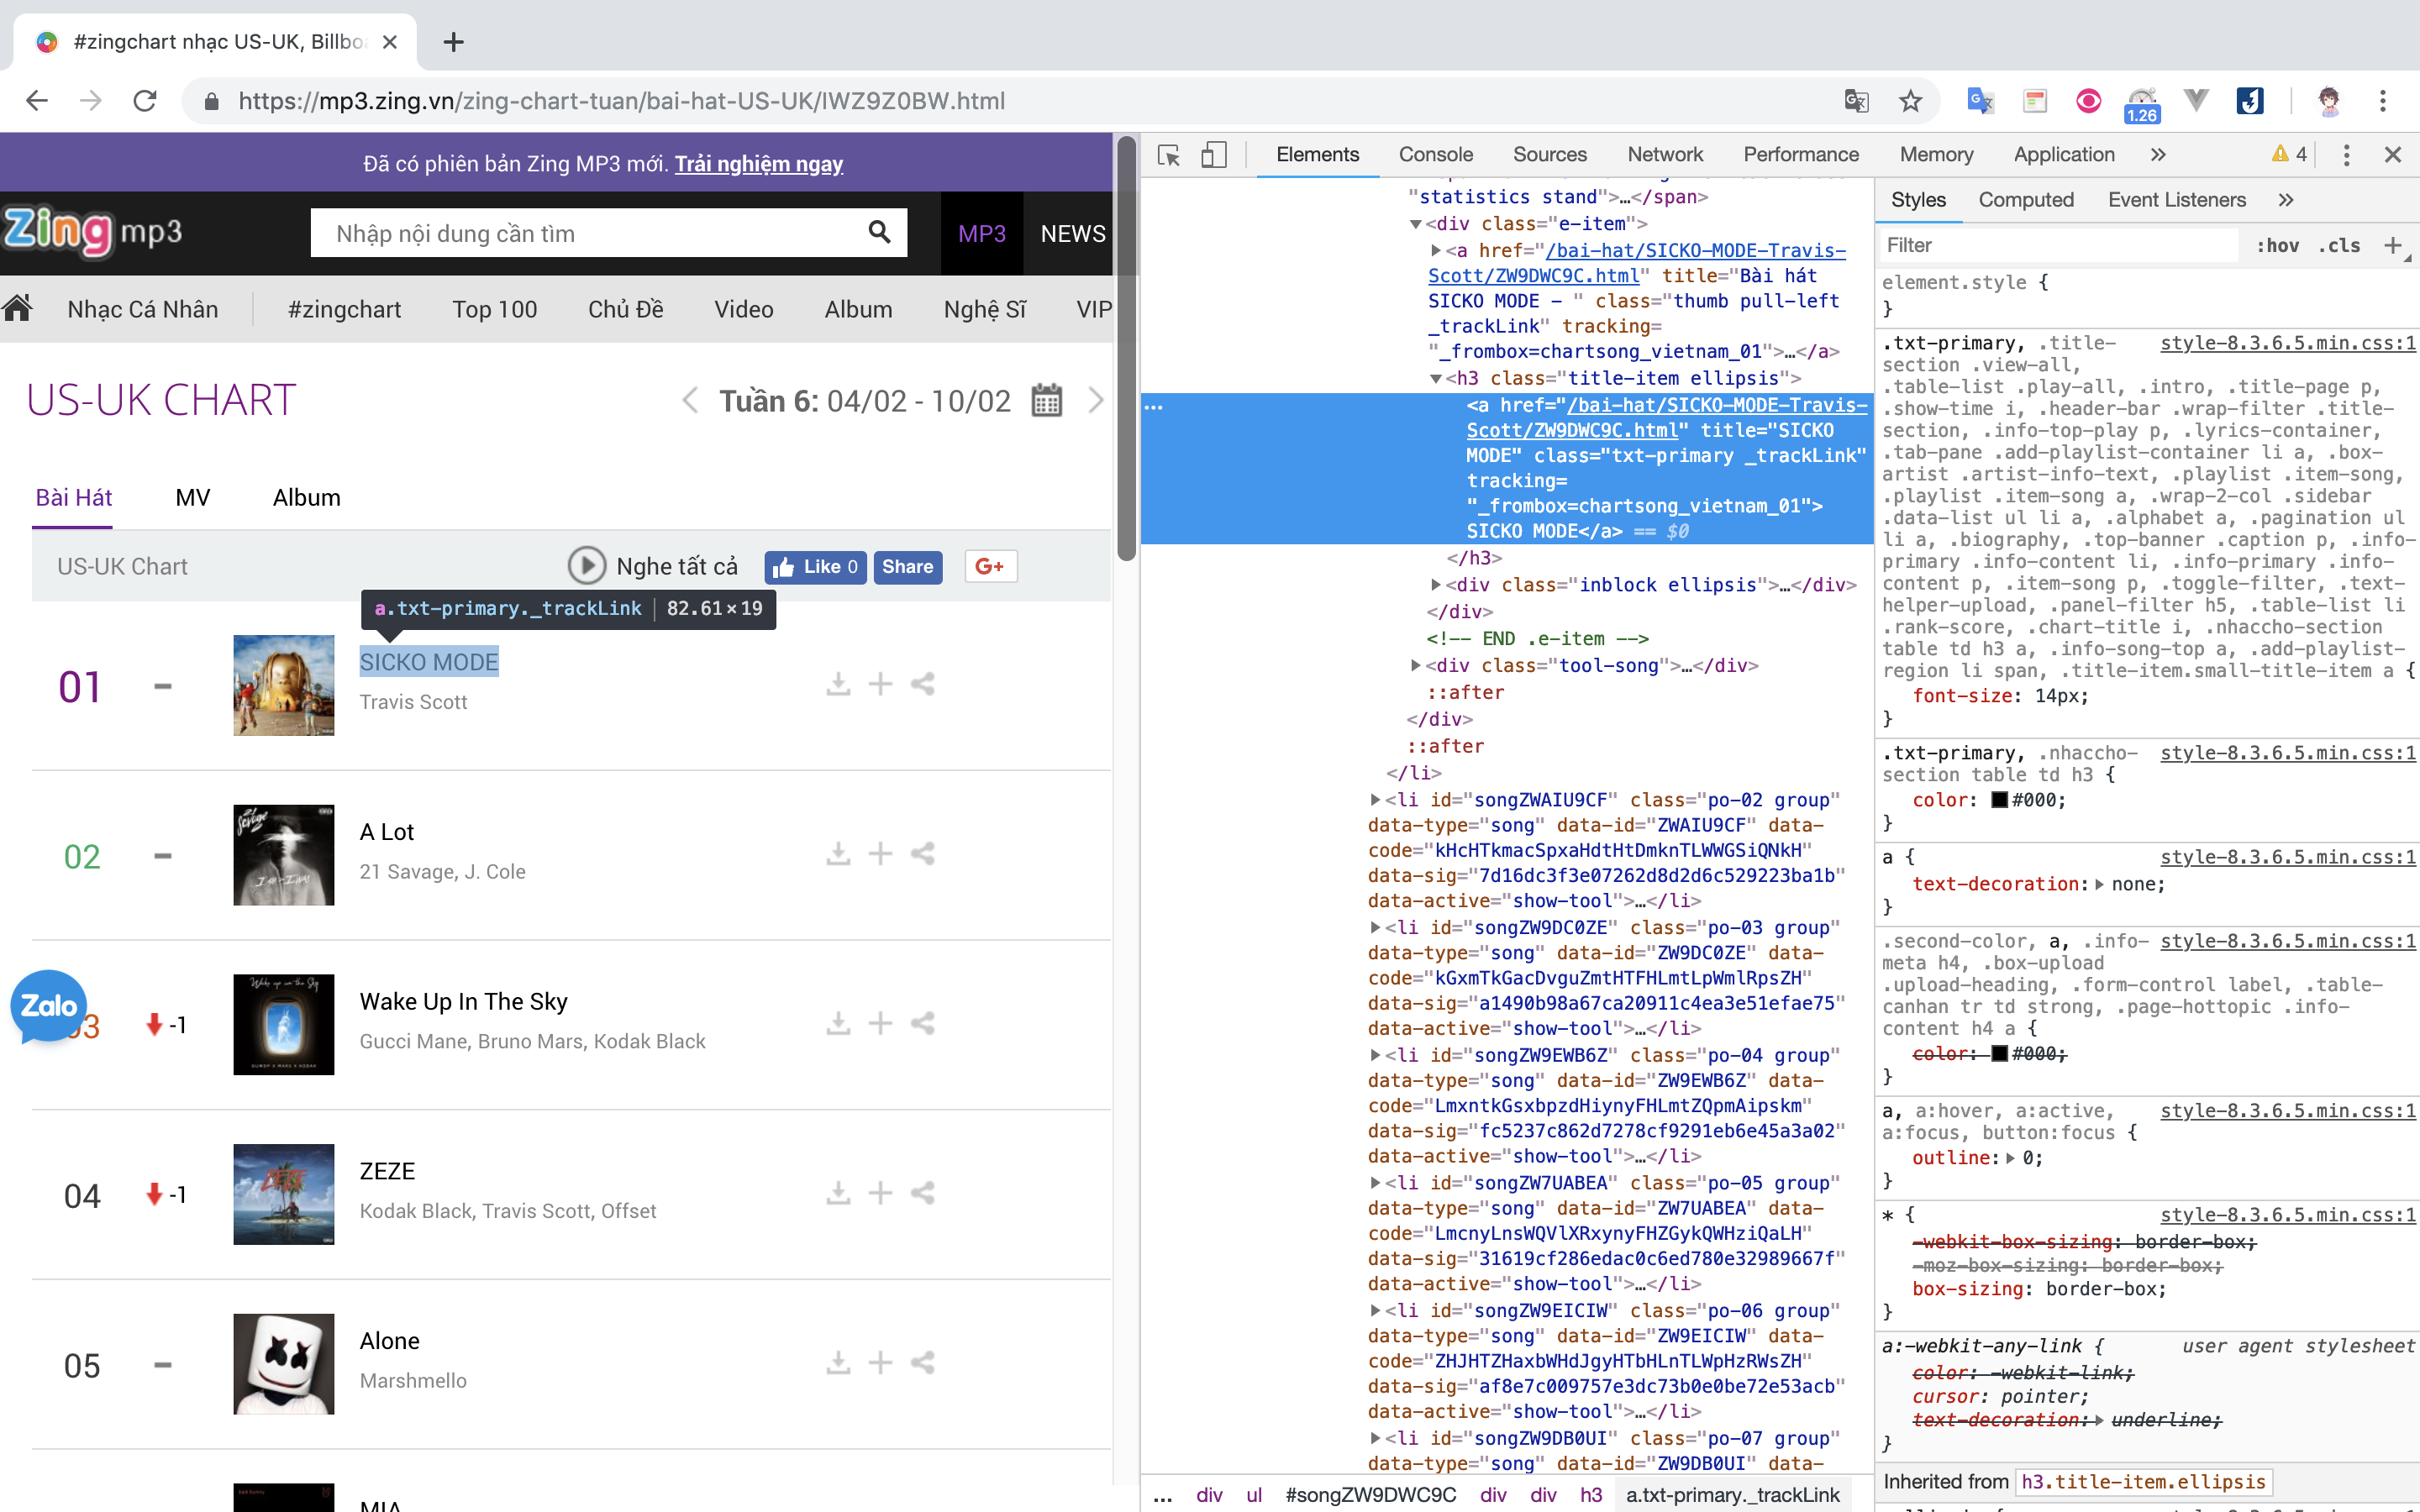Collapse the div class e-item node
This screenshot has height=1512, width=2420.
coord(1416,224)
